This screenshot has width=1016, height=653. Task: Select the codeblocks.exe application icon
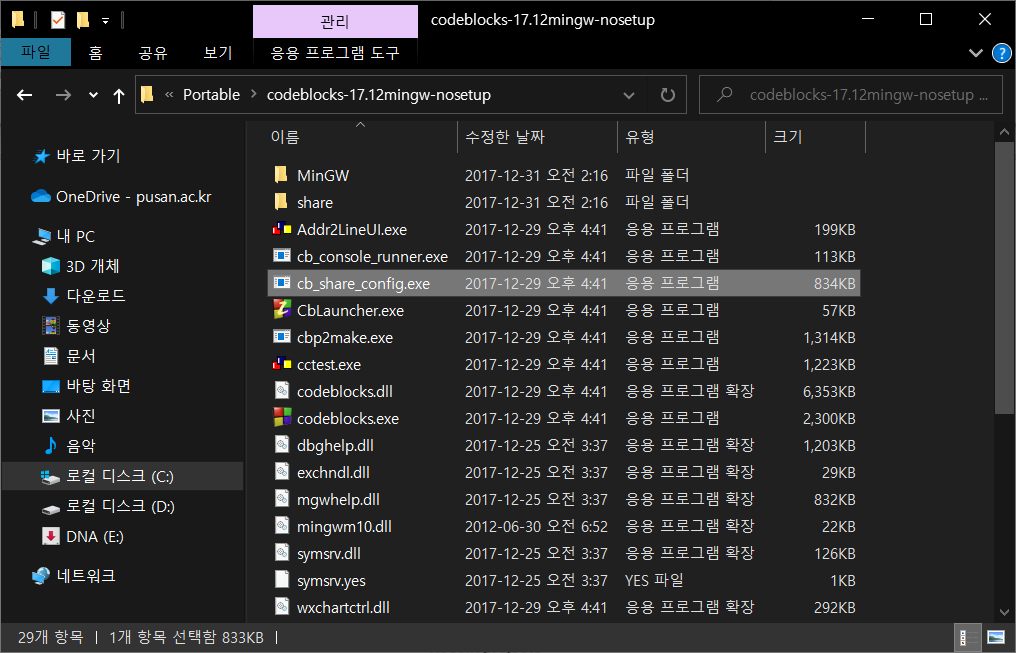click(281, 418)
